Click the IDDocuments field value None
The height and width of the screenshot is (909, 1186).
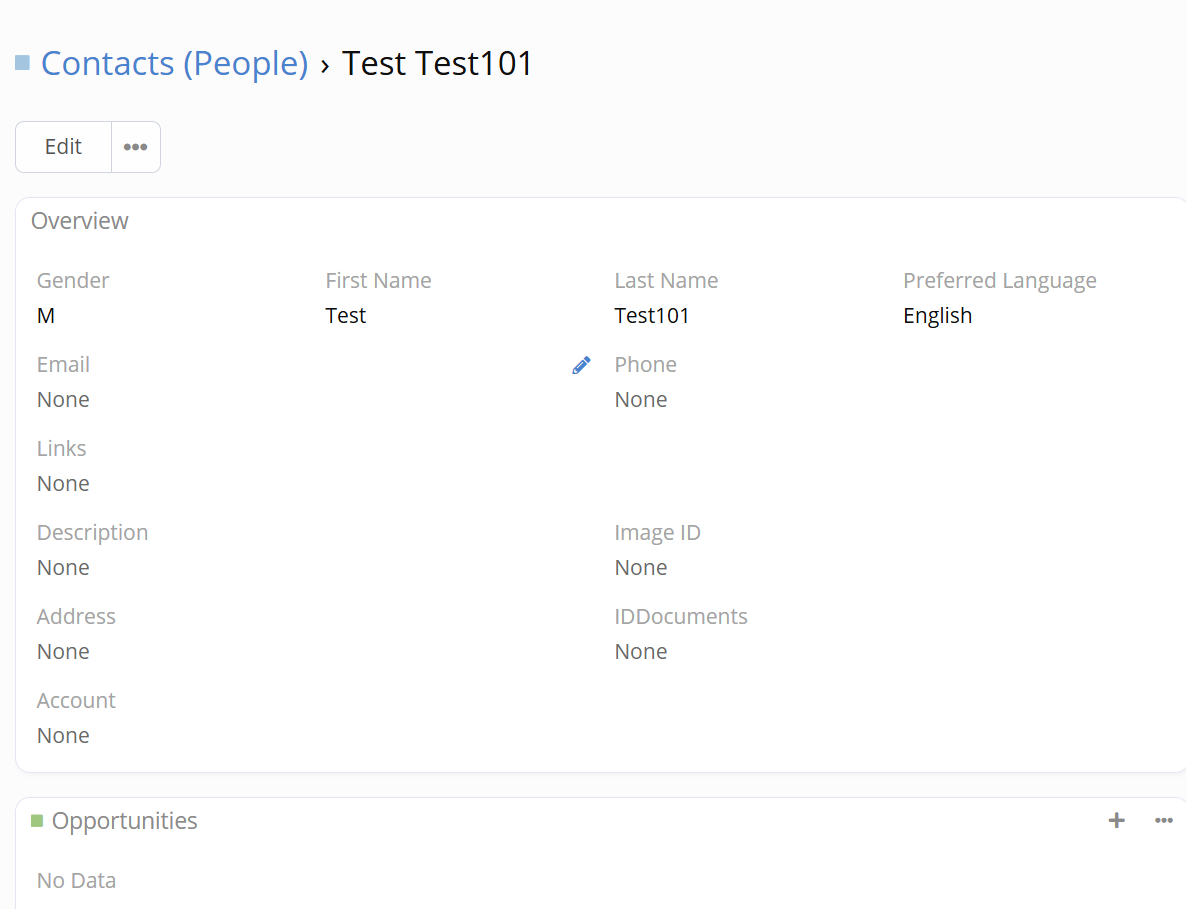point(641,652)
